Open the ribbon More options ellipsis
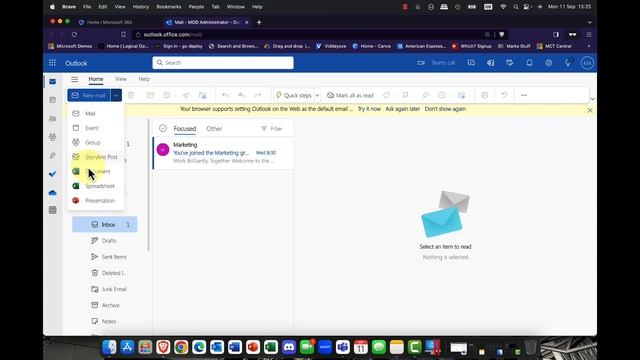Screen dimensions: 640x360 (524, 95)
